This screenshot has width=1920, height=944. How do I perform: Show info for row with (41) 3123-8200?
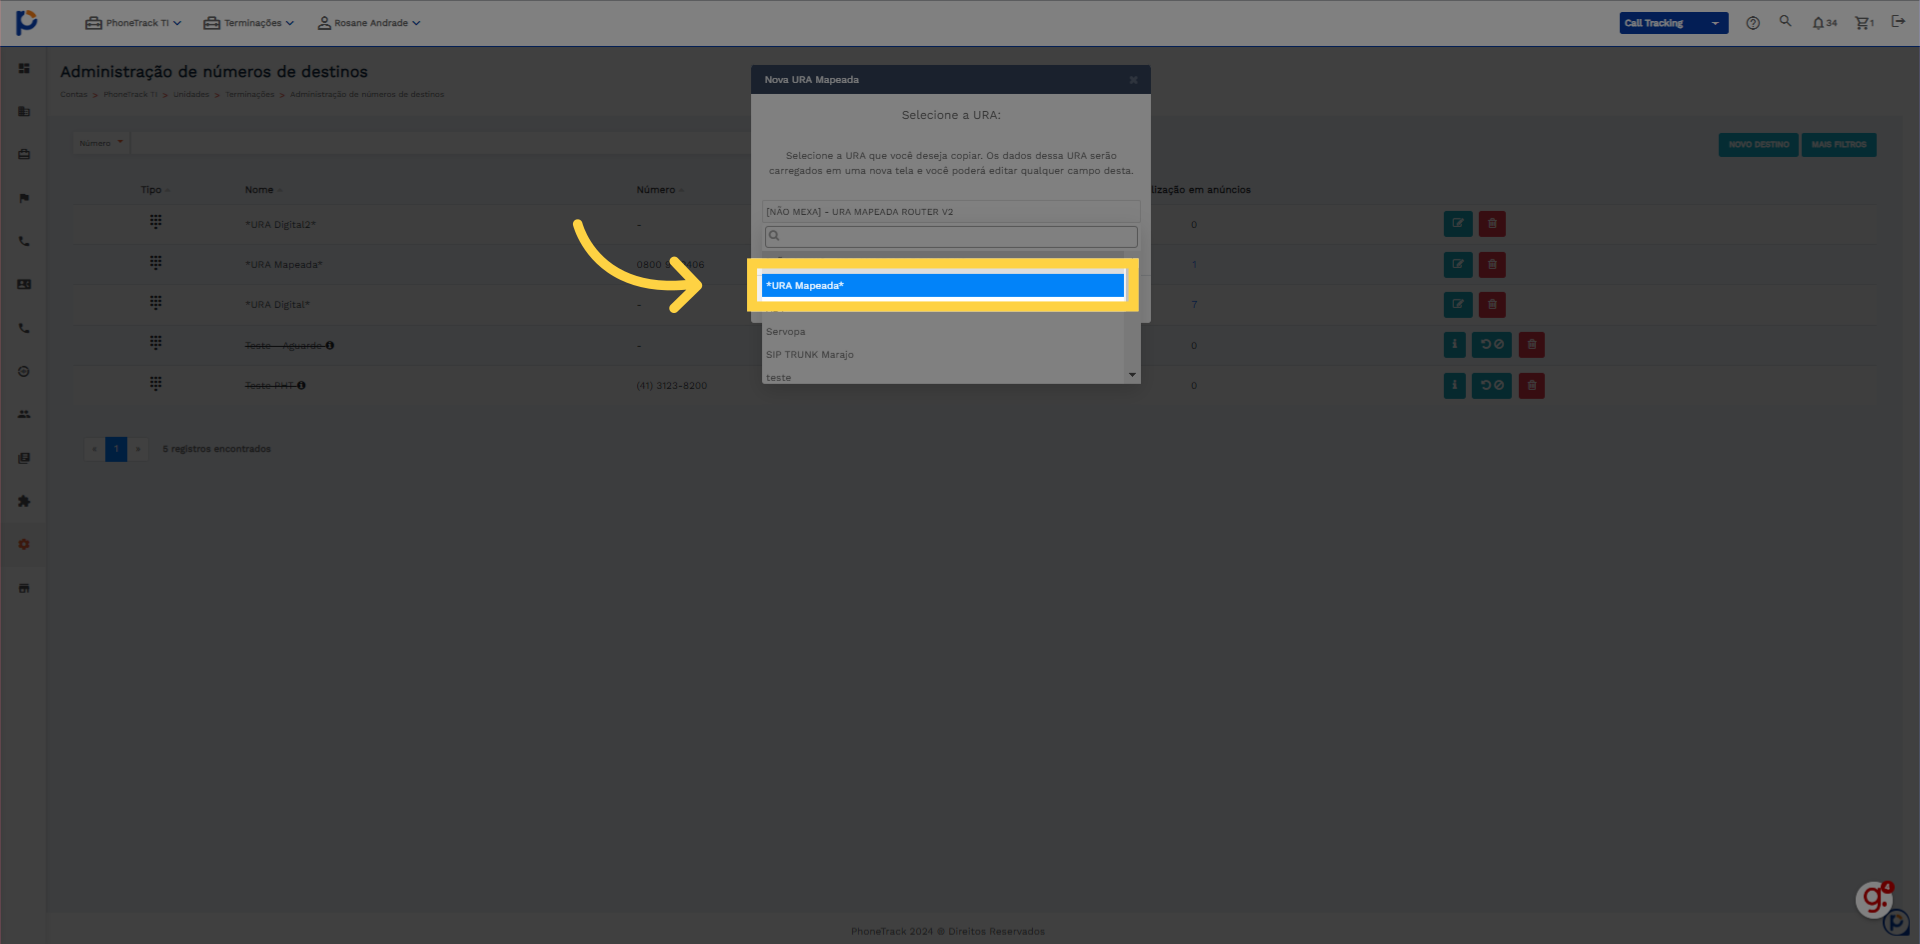1455,386
